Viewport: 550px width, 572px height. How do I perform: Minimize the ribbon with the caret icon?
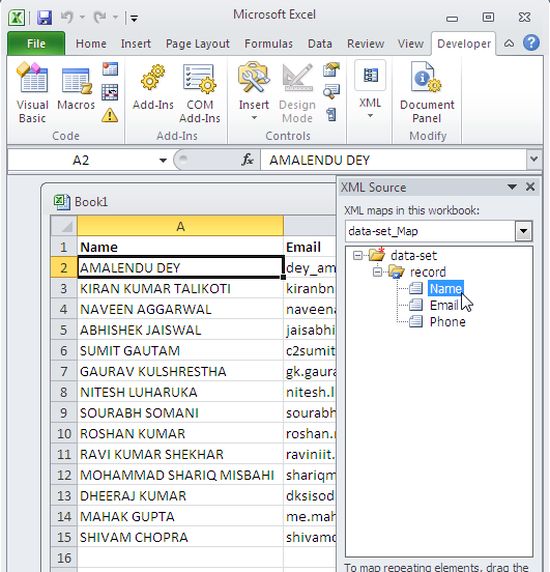point(509,43)
